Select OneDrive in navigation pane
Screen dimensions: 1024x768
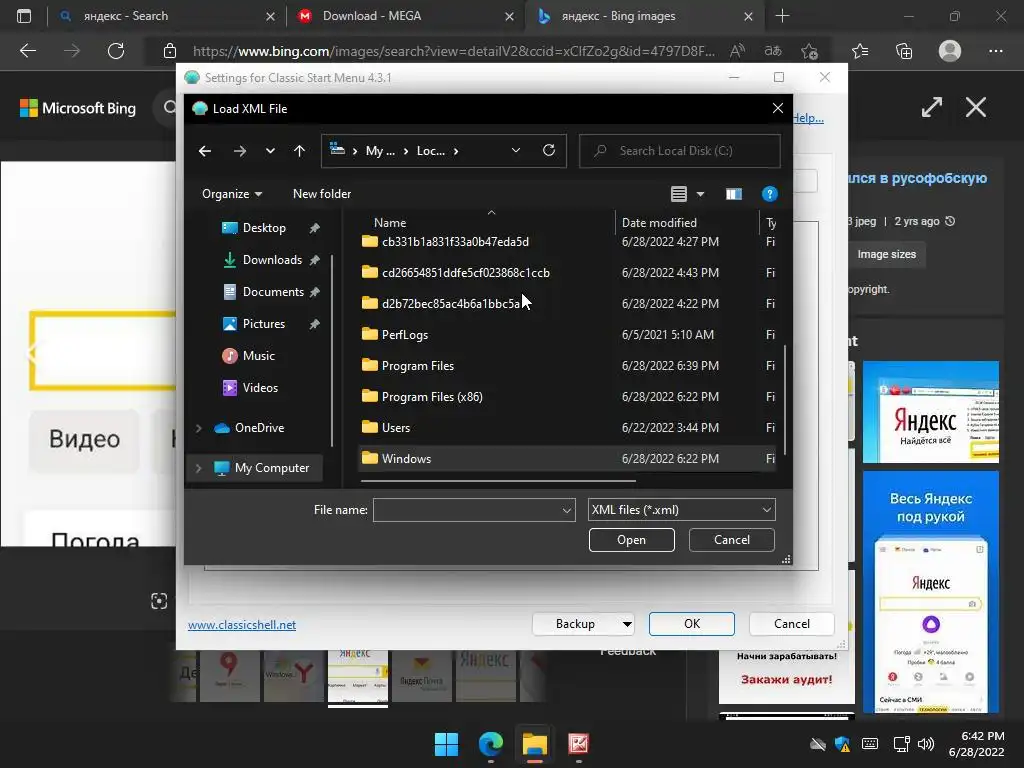coord(259,428)
